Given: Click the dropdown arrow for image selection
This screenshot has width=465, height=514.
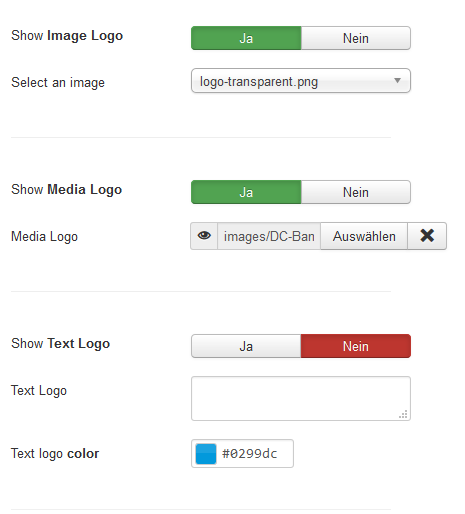Looking at the screenshot, I should [397, 81].
